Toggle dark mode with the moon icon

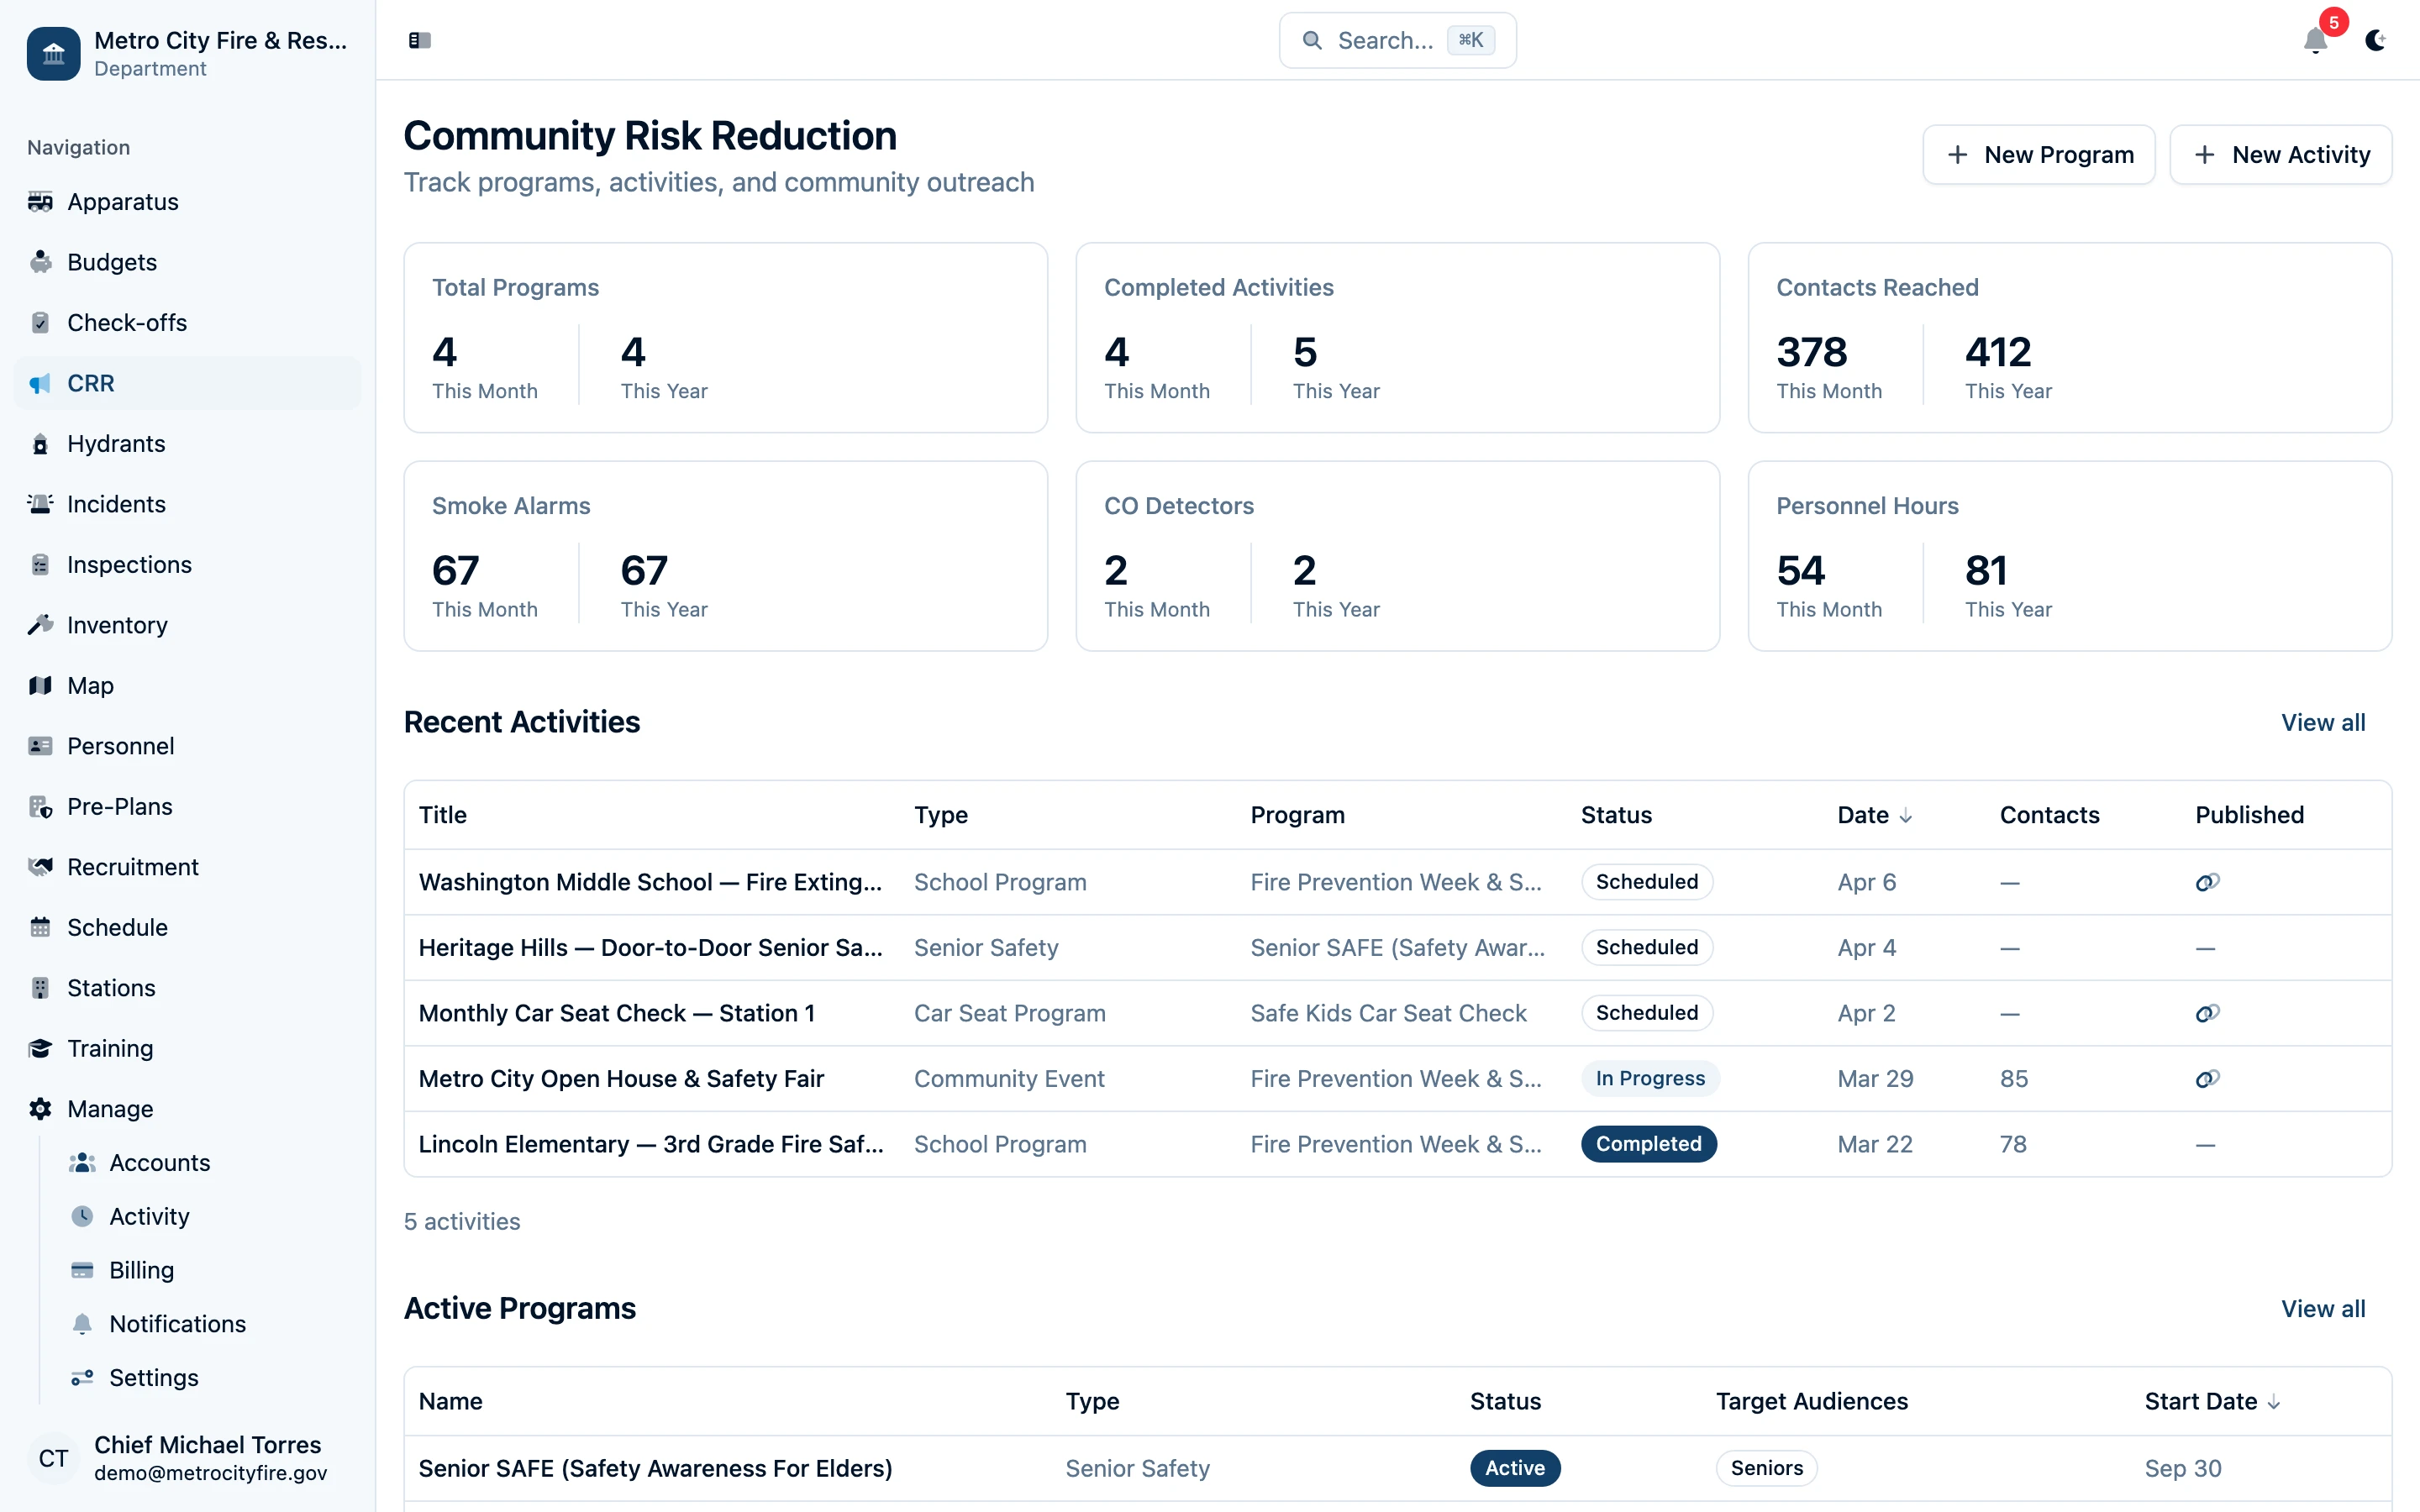[x=2376, y=41]
